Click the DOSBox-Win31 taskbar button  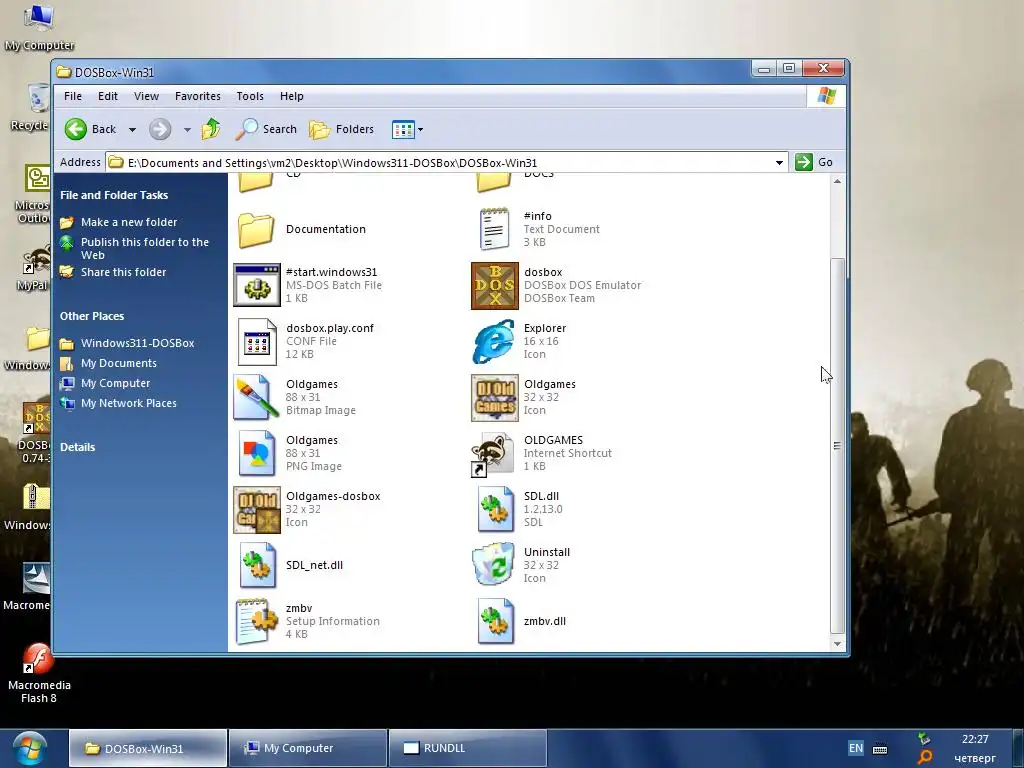[148, 748]
